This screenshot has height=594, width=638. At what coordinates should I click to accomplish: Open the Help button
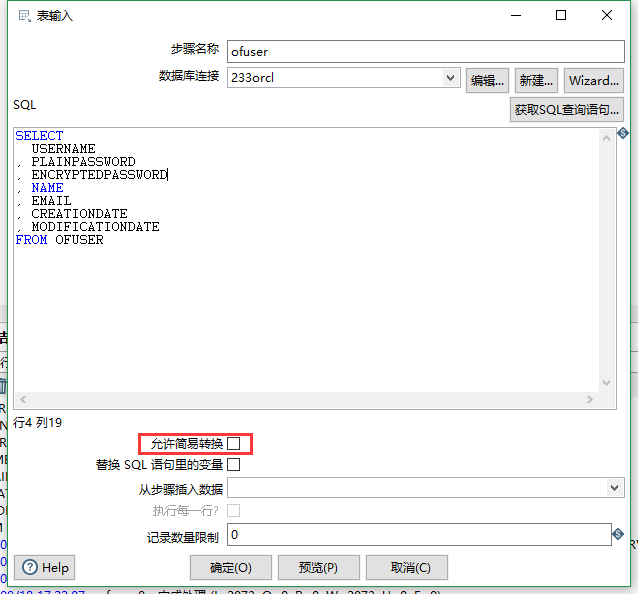pyautogui.click(x=45, y=567)
